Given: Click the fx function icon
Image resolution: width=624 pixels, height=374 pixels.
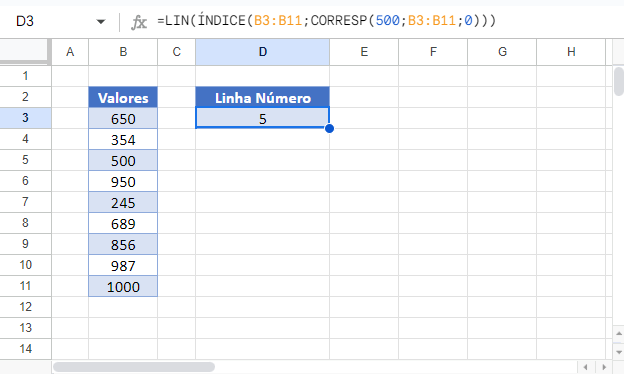Looking at the screenshot, I should click(138, 22).
